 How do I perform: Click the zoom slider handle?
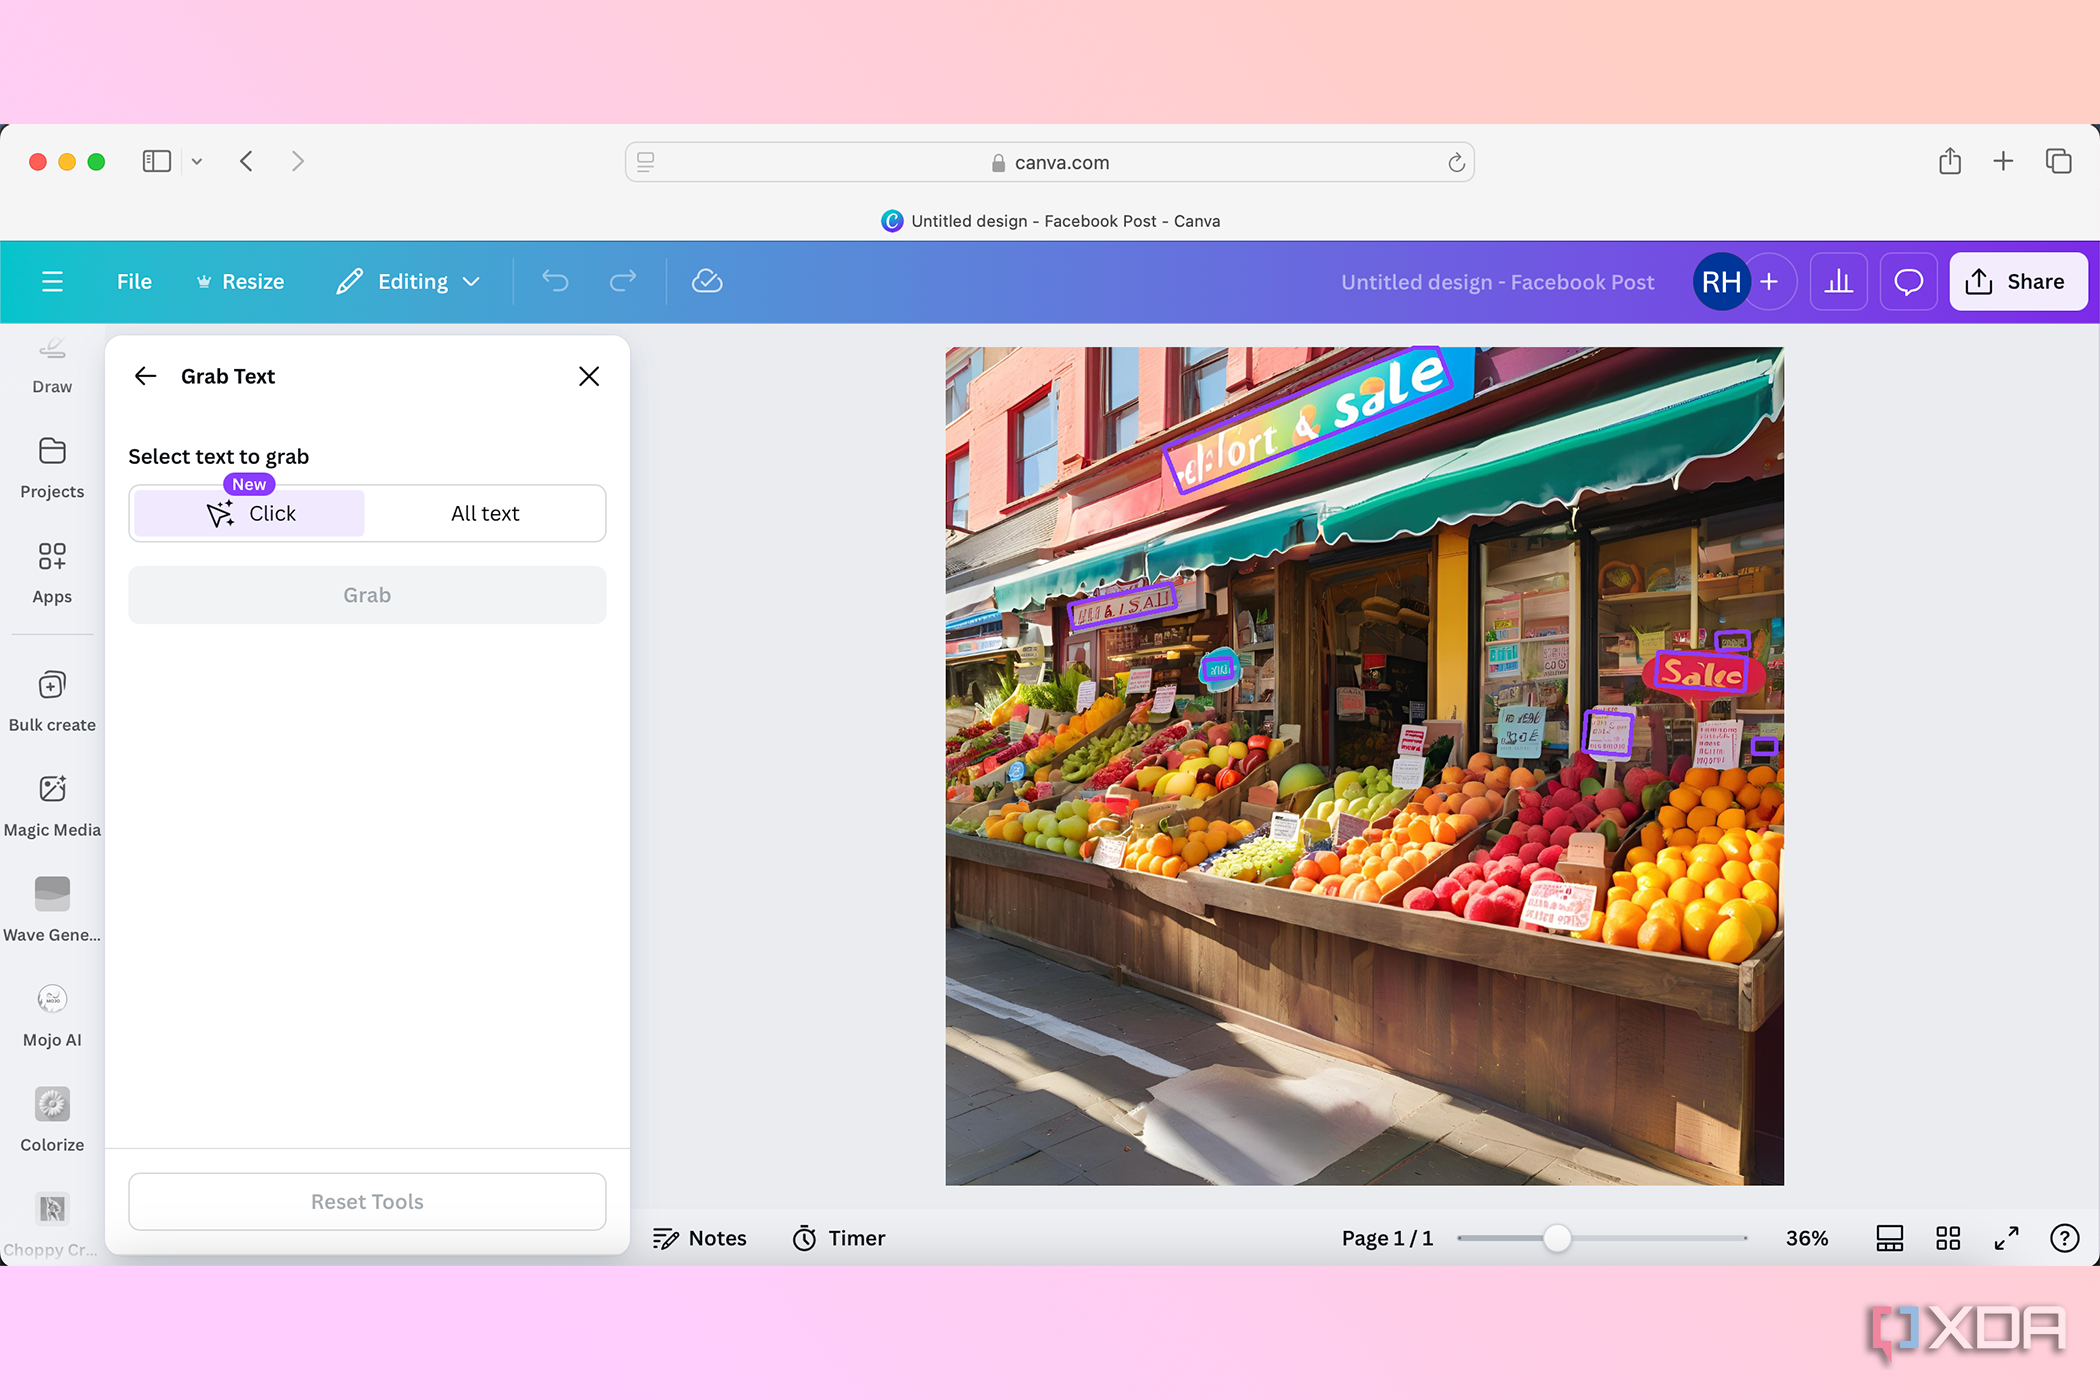[1556, 1238]
